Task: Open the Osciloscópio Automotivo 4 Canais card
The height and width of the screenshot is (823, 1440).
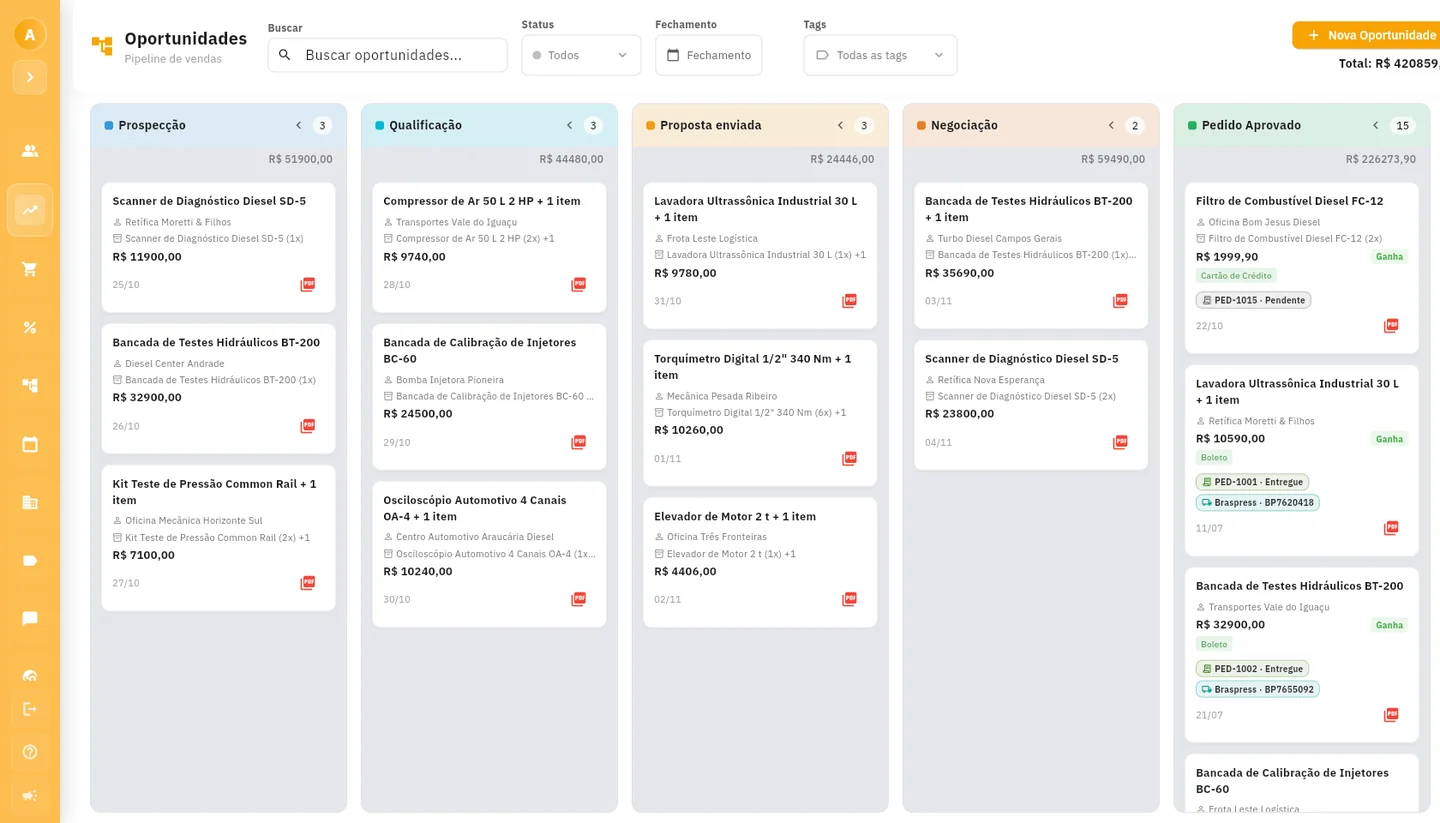Action: coord(489,554)
